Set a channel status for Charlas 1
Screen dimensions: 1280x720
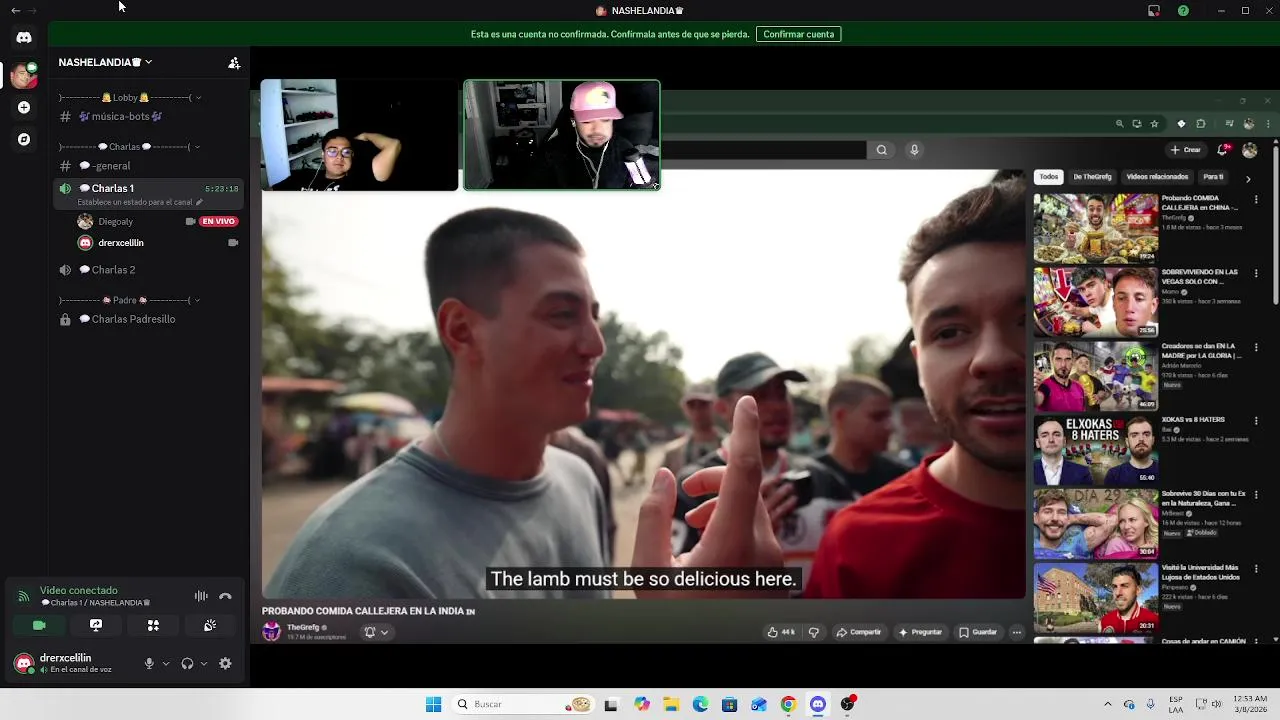(140, 202)
